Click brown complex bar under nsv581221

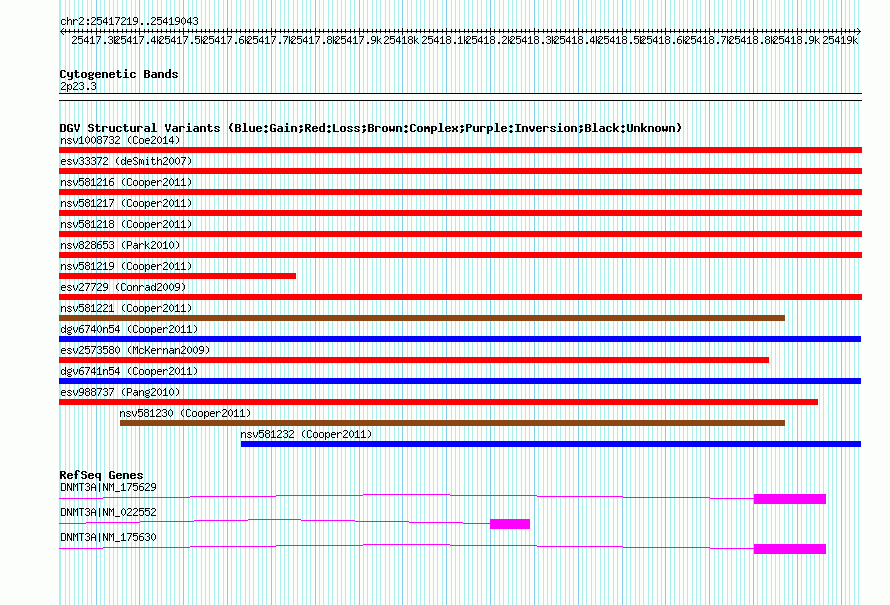tap(422, 318)
